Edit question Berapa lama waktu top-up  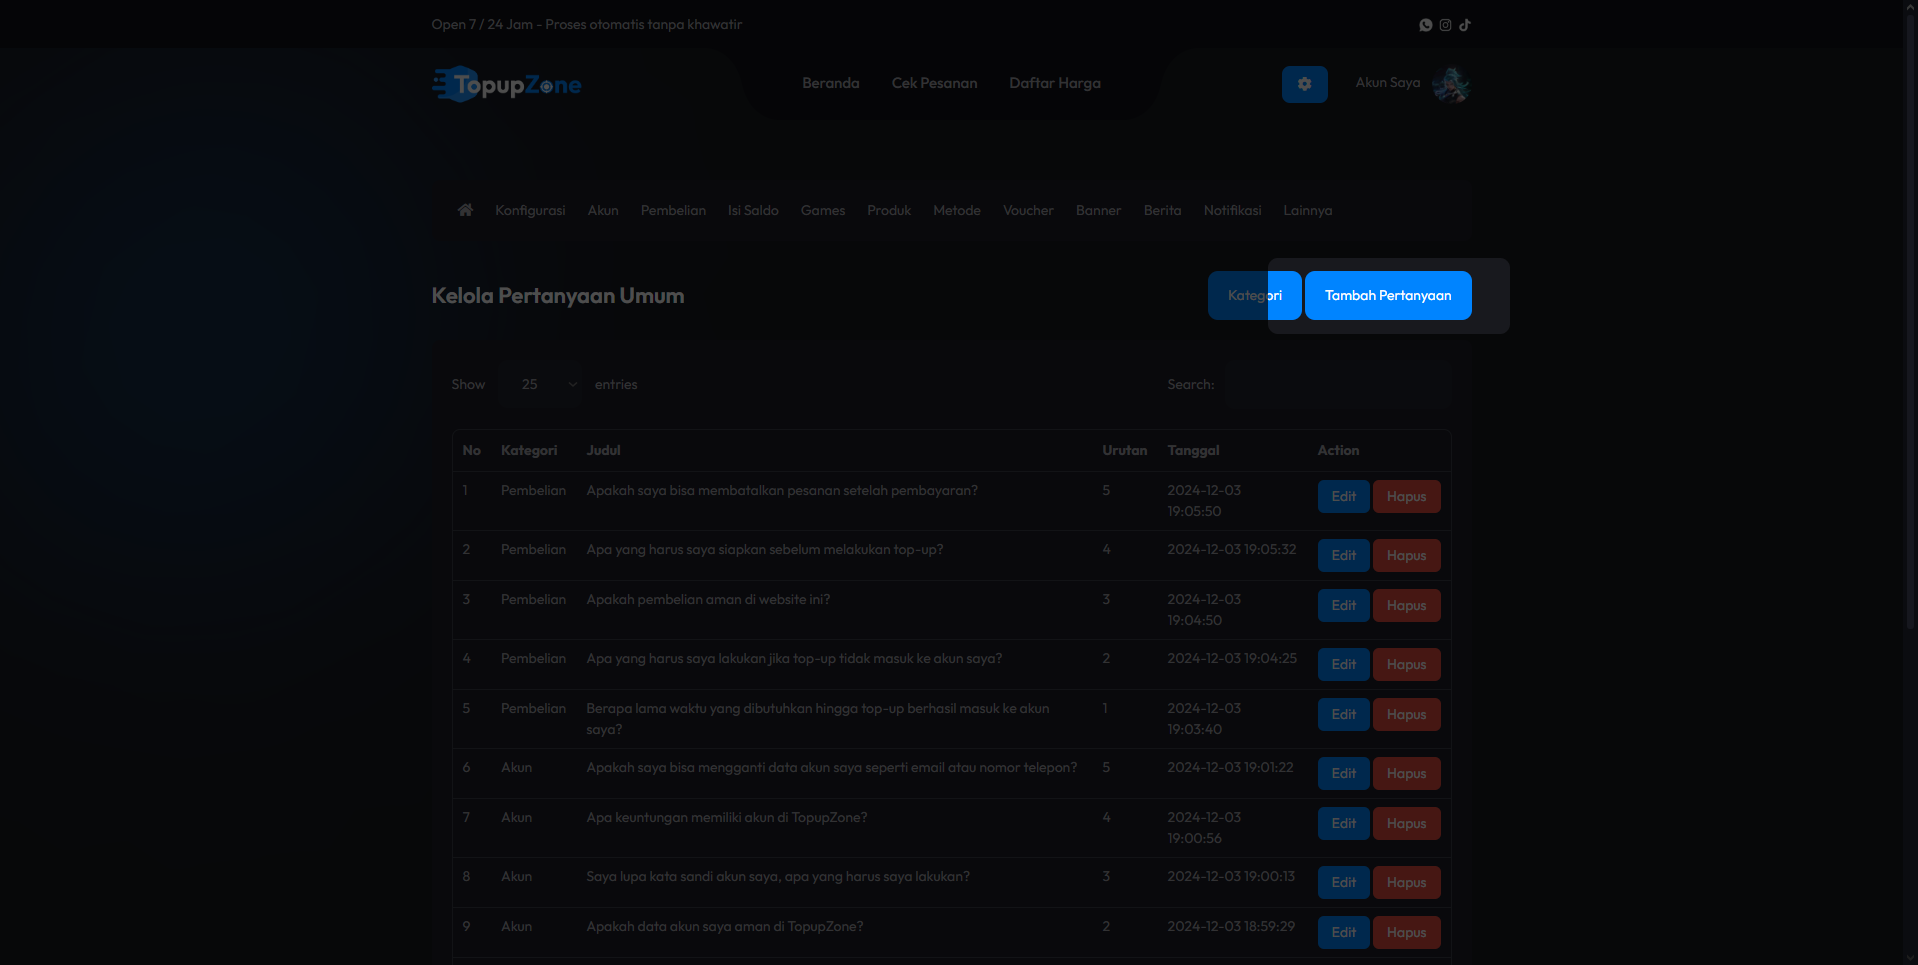(1343, 715)
